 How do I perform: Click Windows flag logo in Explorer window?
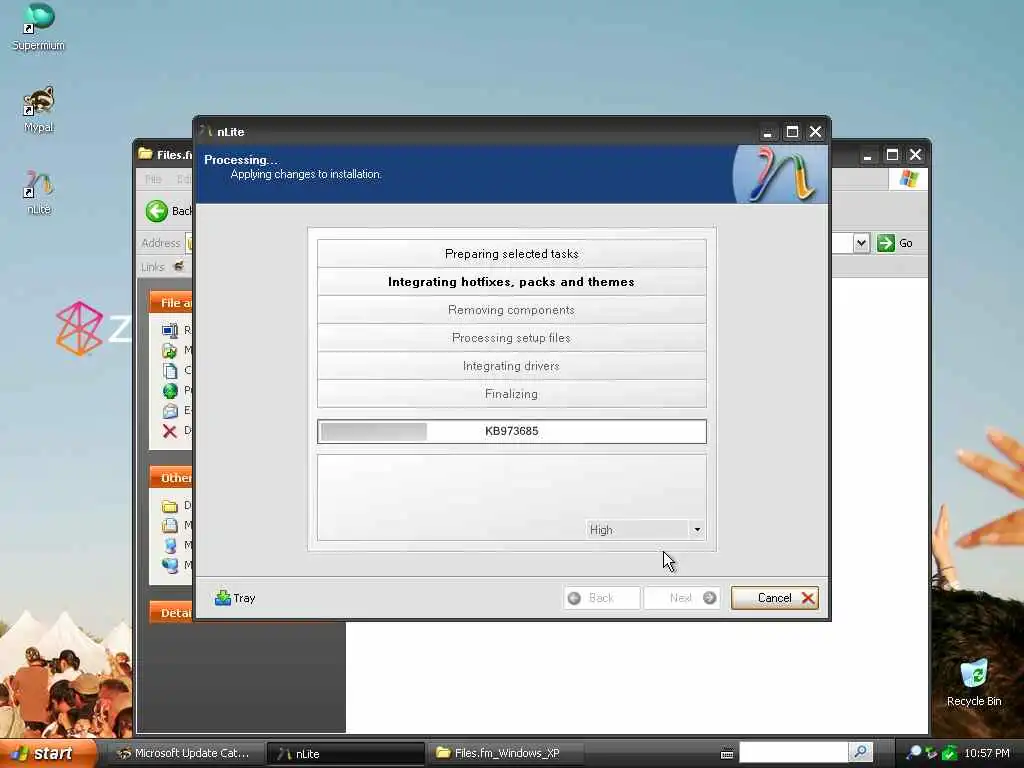[908, 179]
